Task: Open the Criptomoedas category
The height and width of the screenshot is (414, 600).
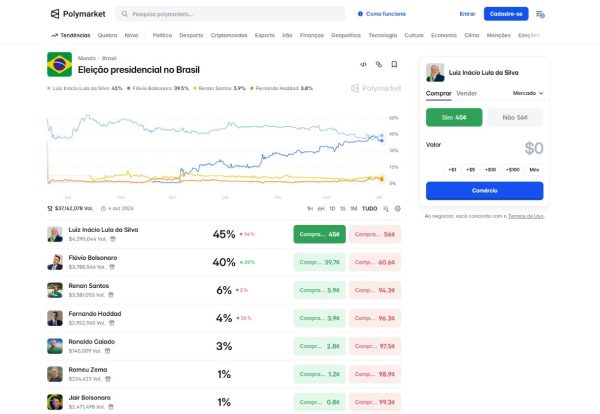Action: (x=229, y=35)
